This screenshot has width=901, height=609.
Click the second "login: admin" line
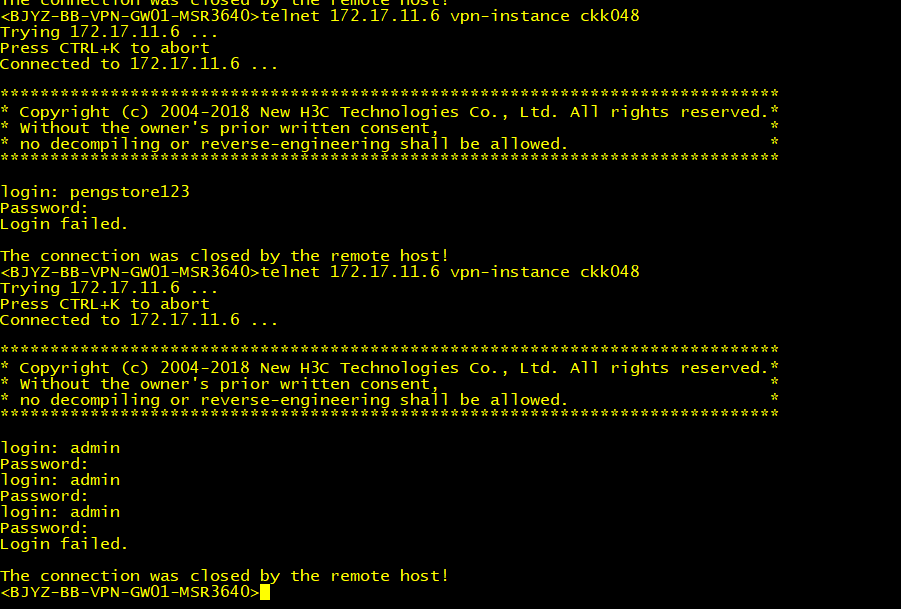tap(60, 480)
